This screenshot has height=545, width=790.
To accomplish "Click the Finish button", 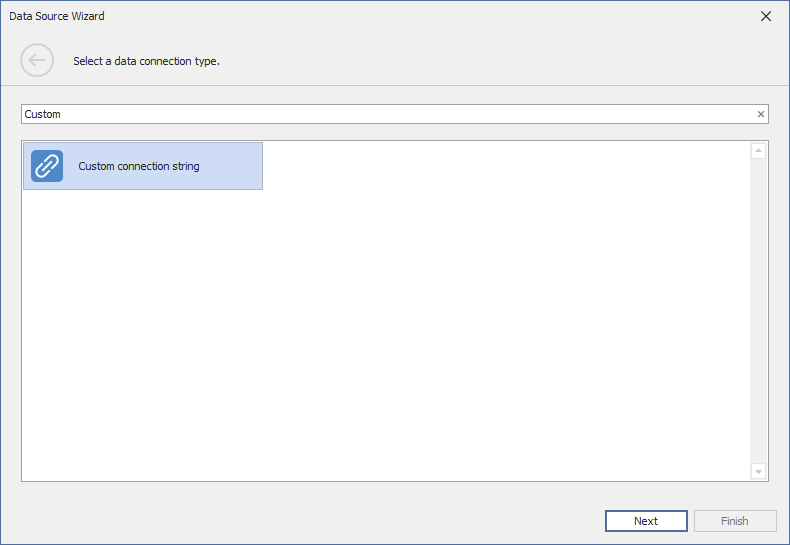I will 734,521.
